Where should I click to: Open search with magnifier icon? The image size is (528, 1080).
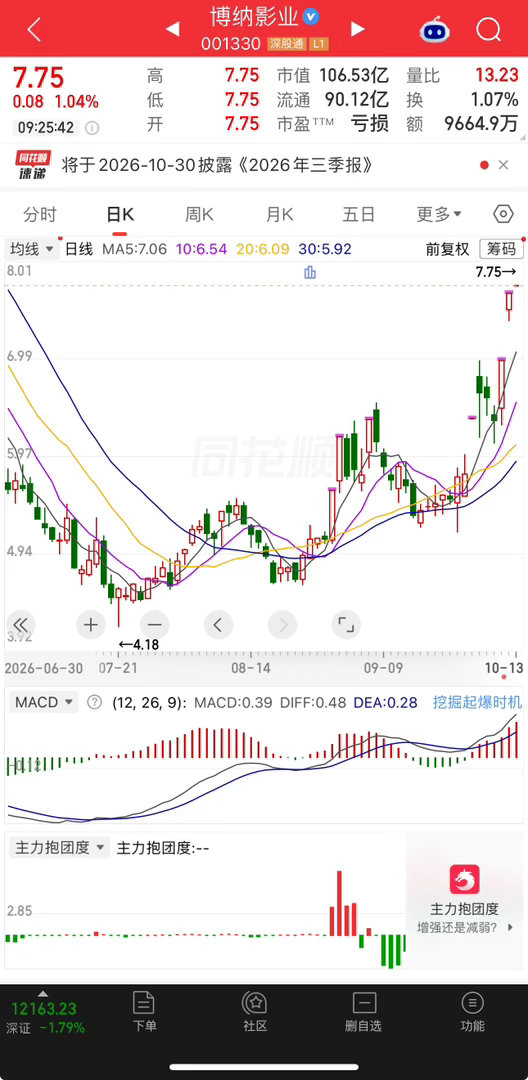tap(488, 30)
